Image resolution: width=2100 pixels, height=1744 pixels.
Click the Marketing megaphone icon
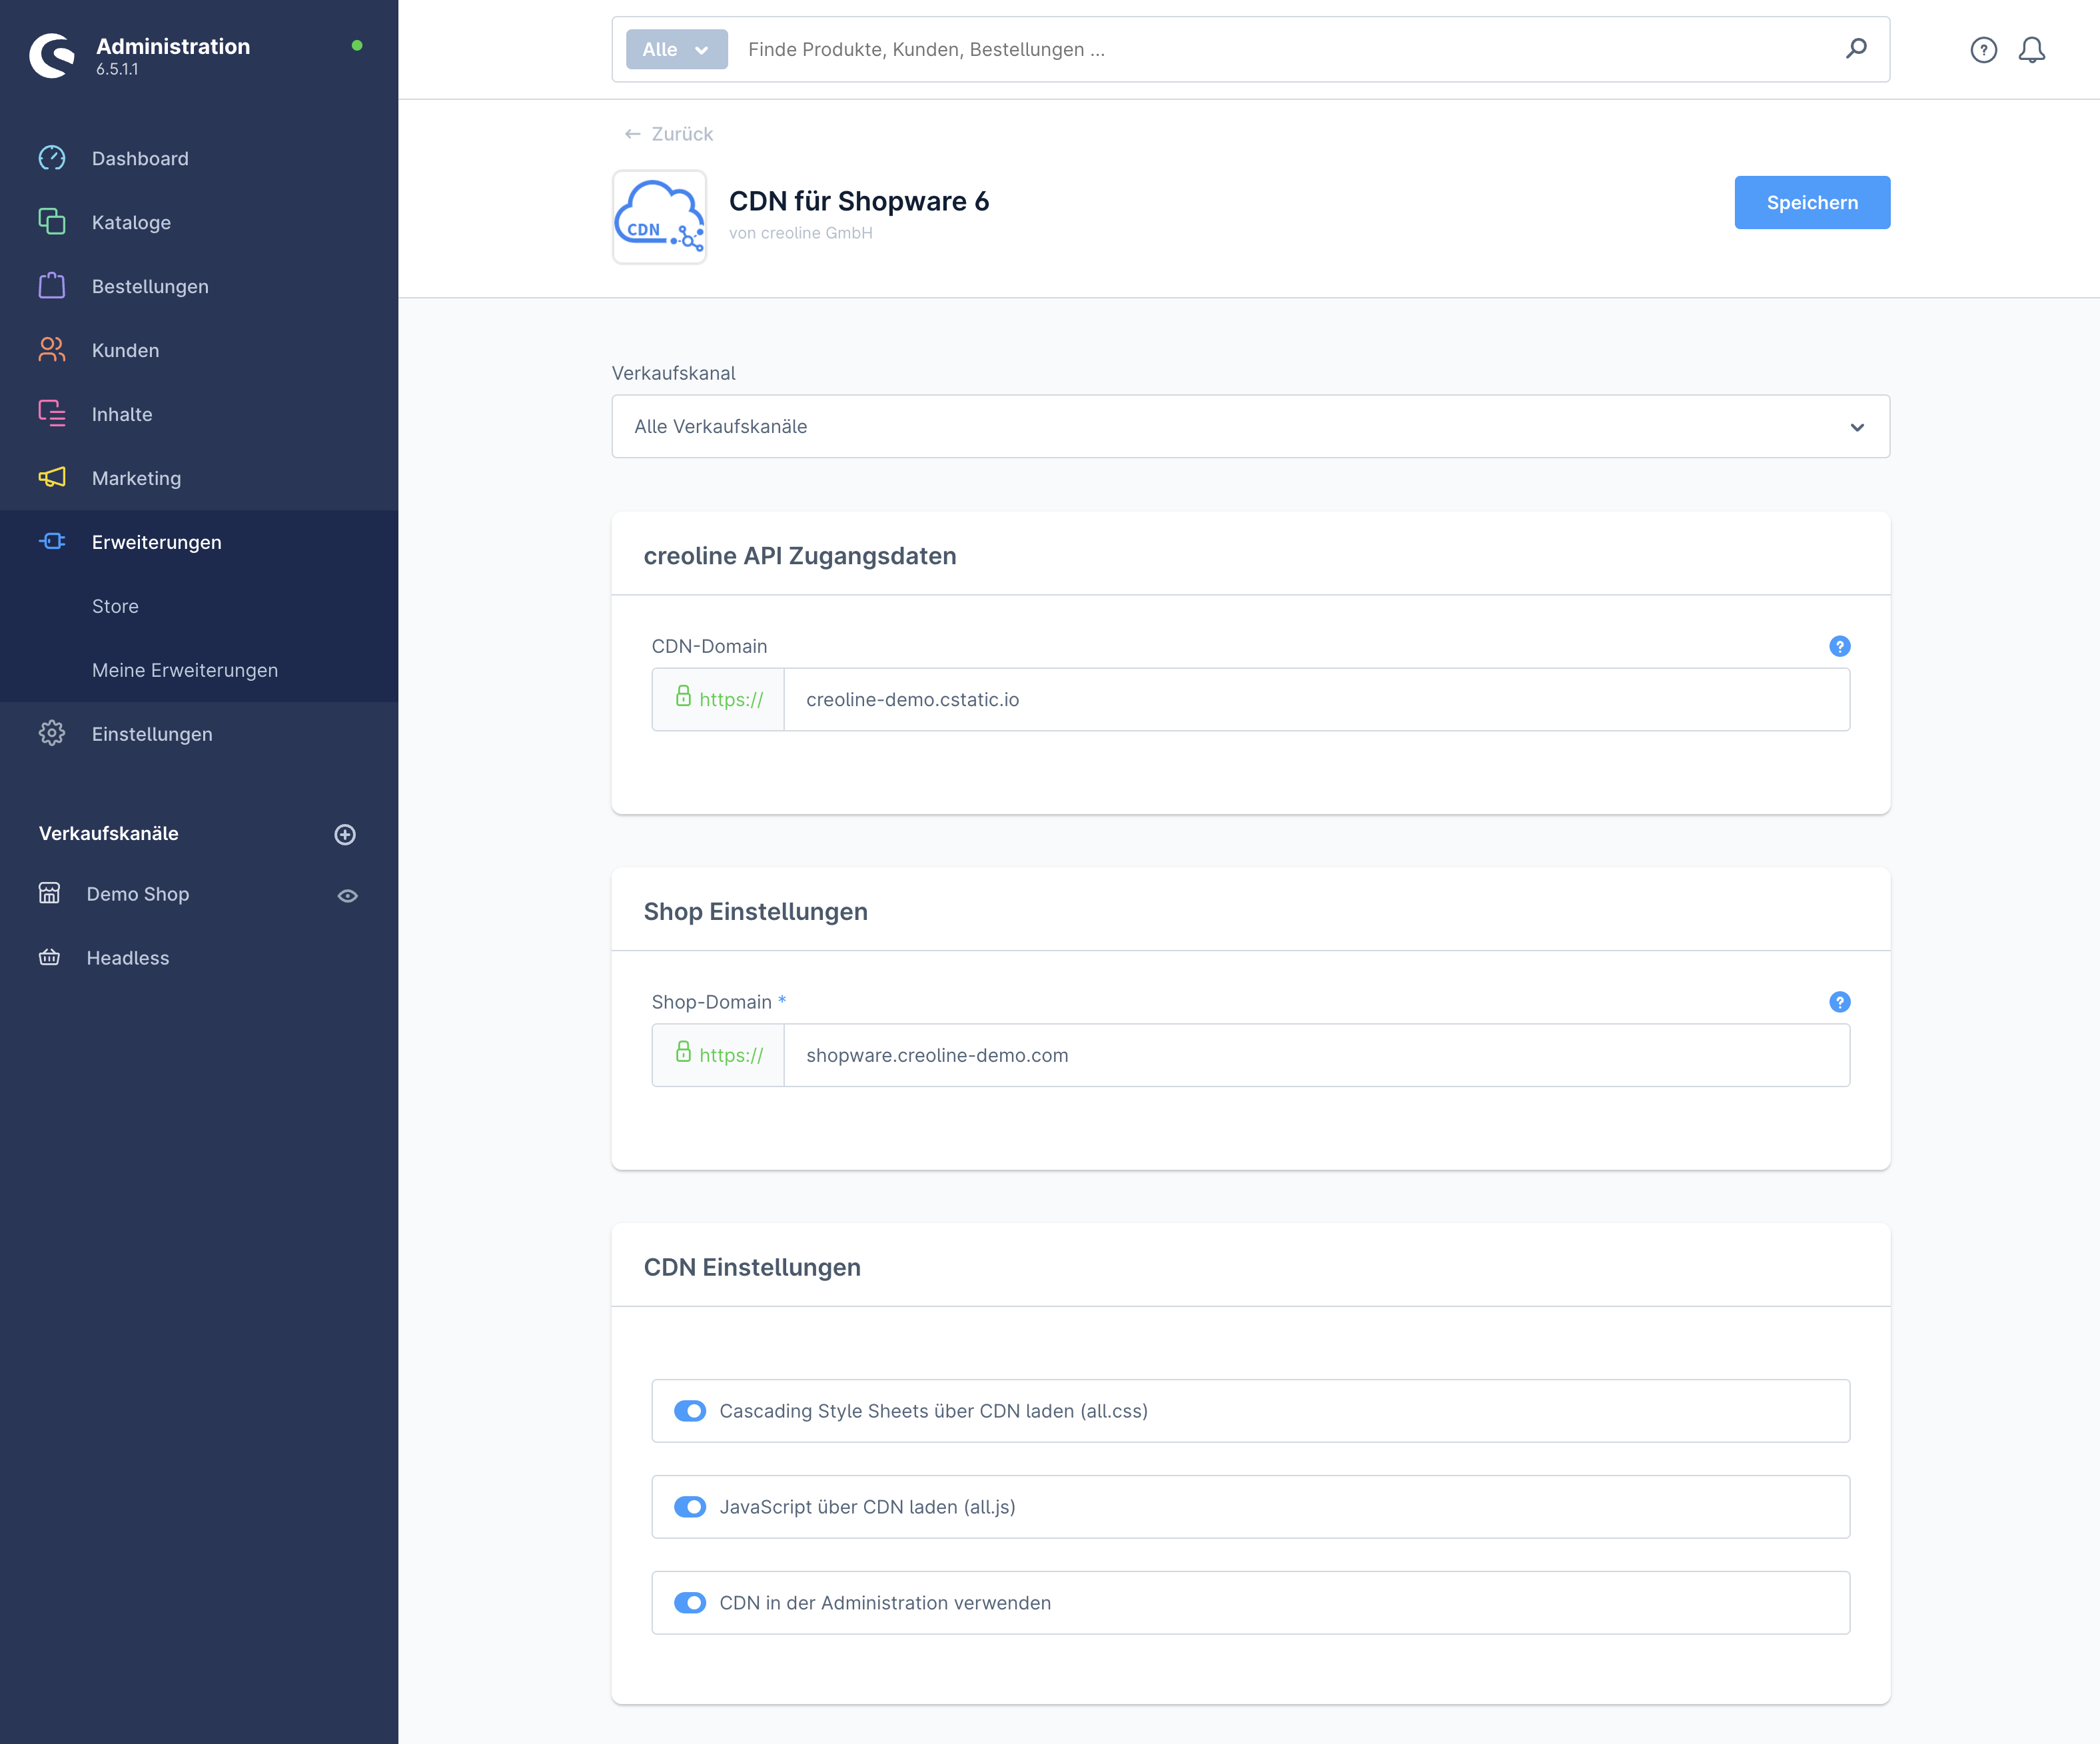[x=52, y=478]
